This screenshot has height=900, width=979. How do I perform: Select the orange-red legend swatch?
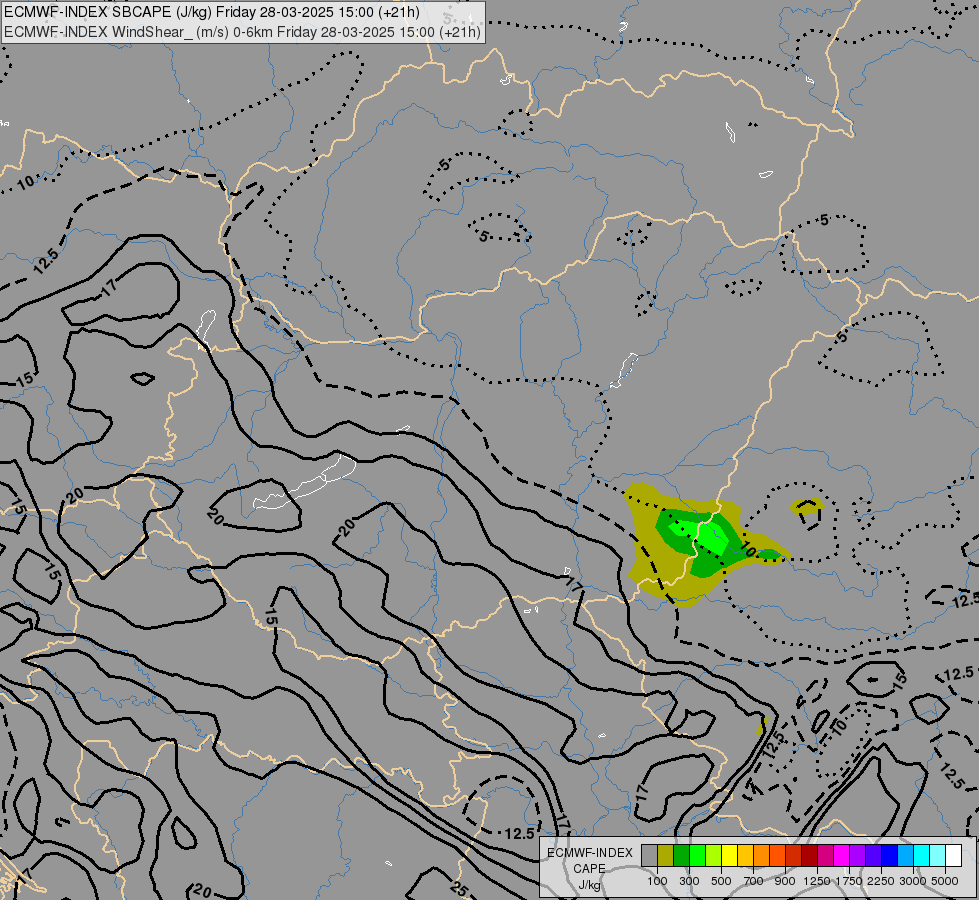[x=777, y=856]
